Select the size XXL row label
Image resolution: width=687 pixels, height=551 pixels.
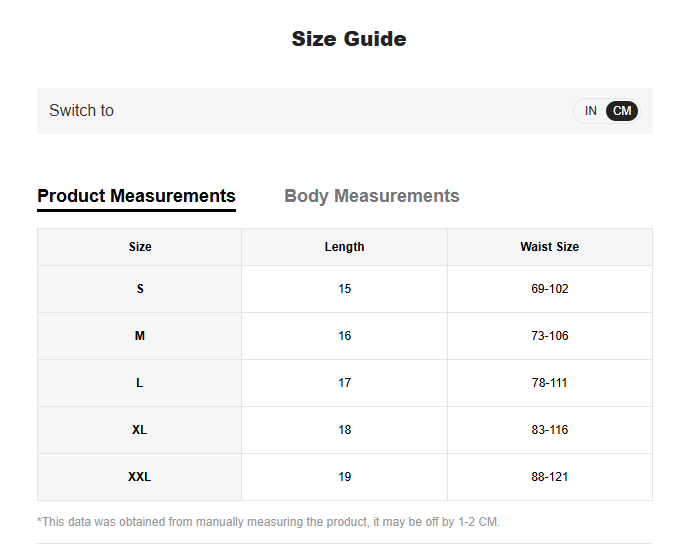tap(140, 477)
